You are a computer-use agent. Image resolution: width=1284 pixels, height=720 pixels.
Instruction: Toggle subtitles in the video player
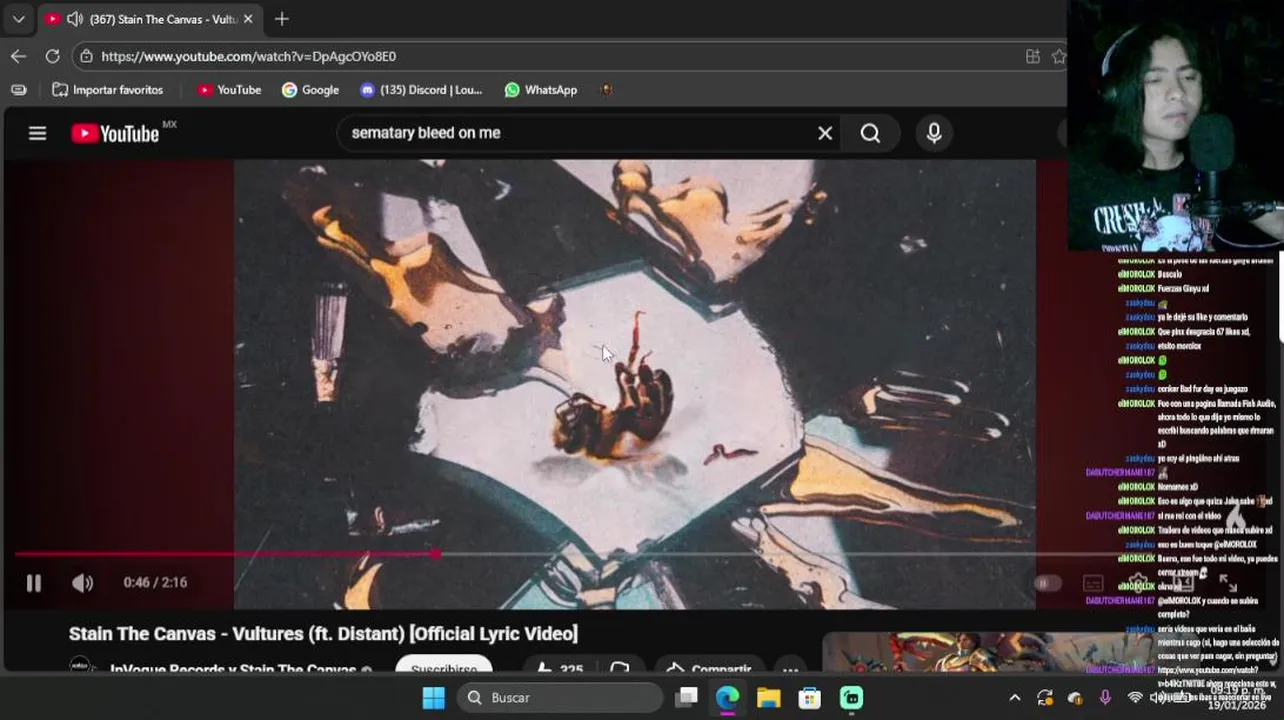[1093, 583]
